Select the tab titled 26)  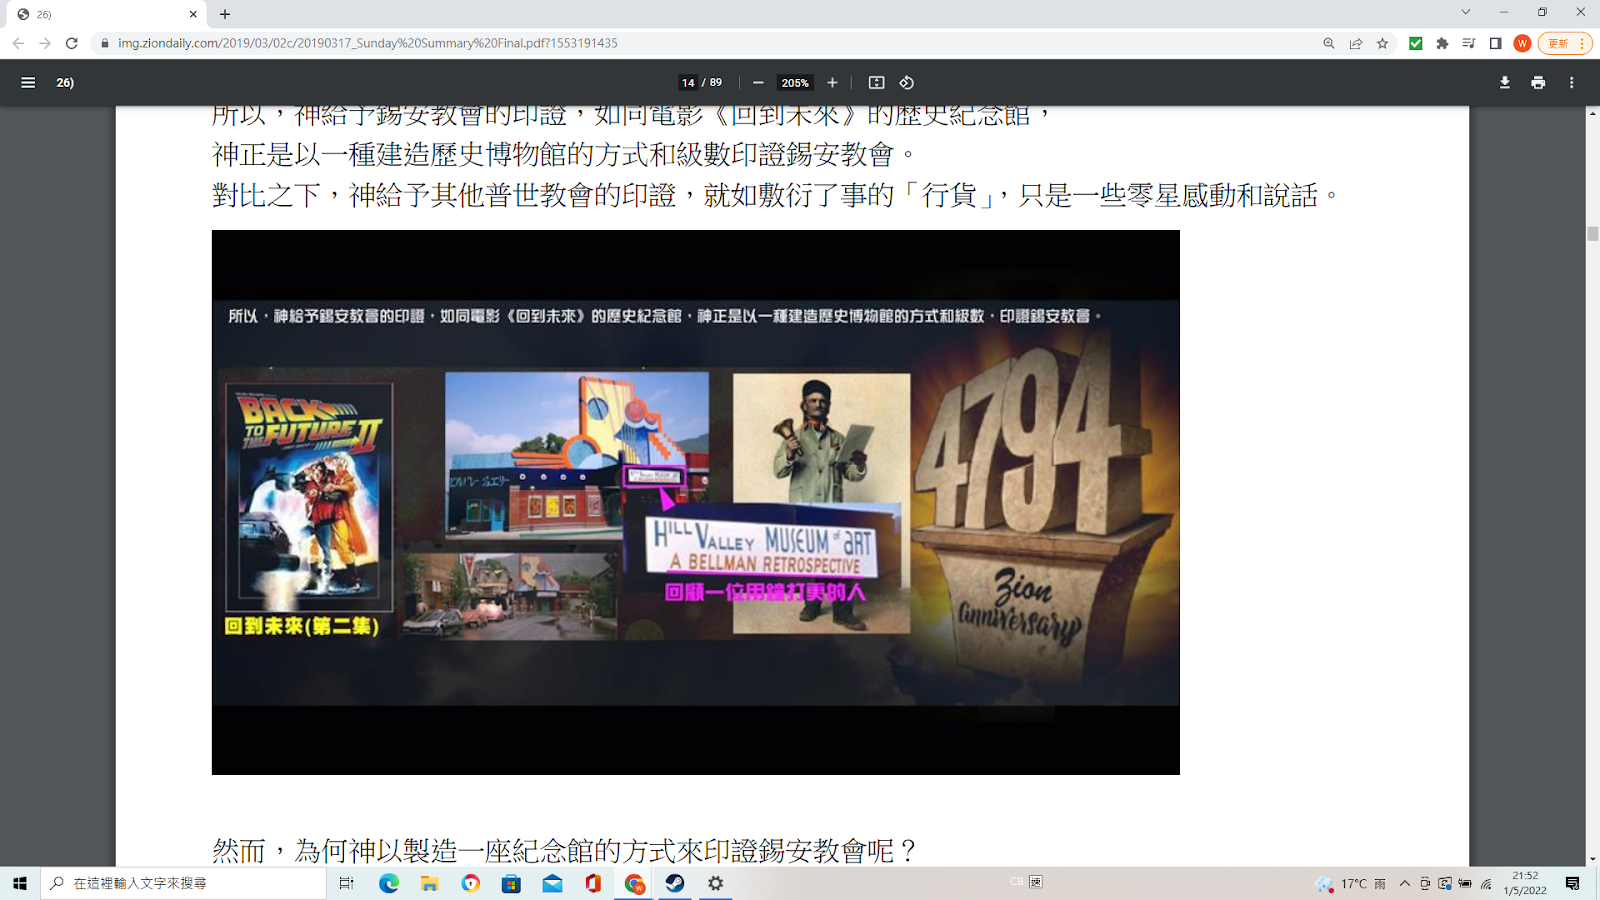coord(104,14)
